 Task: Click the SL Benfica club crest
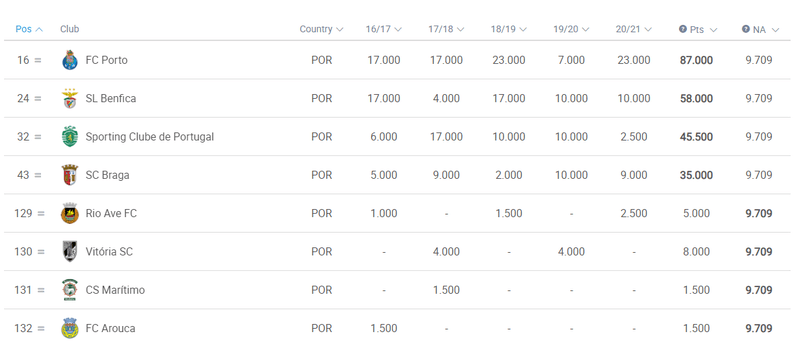pos(70,98)
